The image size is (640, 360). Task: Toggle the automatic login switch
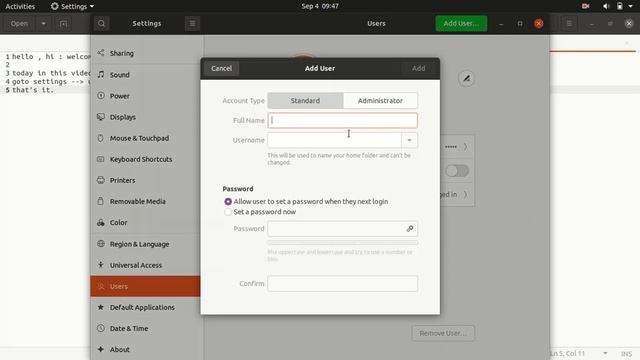click(457, 171)
